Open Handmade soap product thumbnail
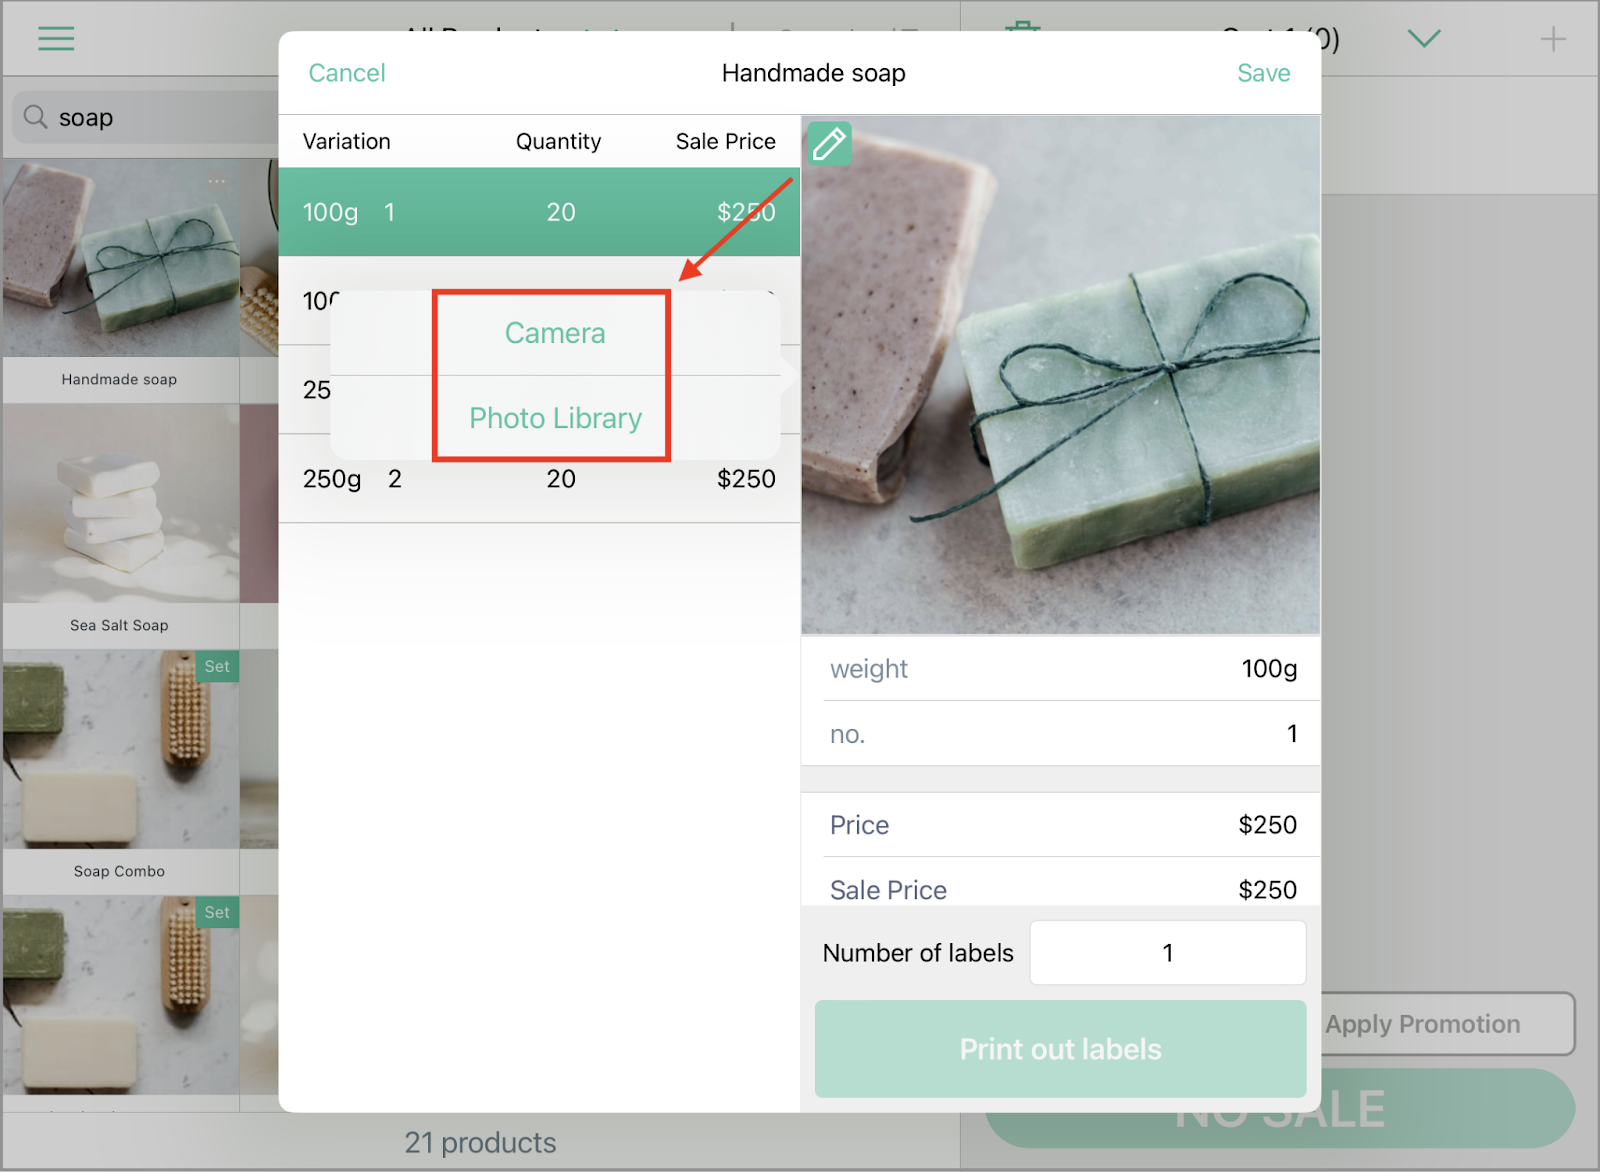Image resolution: width=1600 pixels, height=1172 pixels. coord(120,258)
